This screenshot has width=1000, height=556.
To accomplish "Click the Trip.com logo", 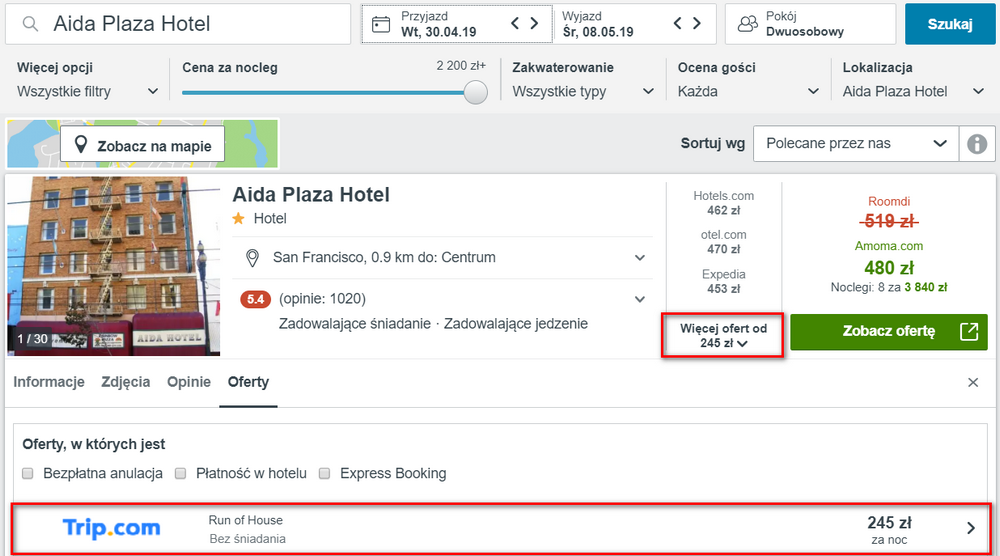I will [111, 528].
